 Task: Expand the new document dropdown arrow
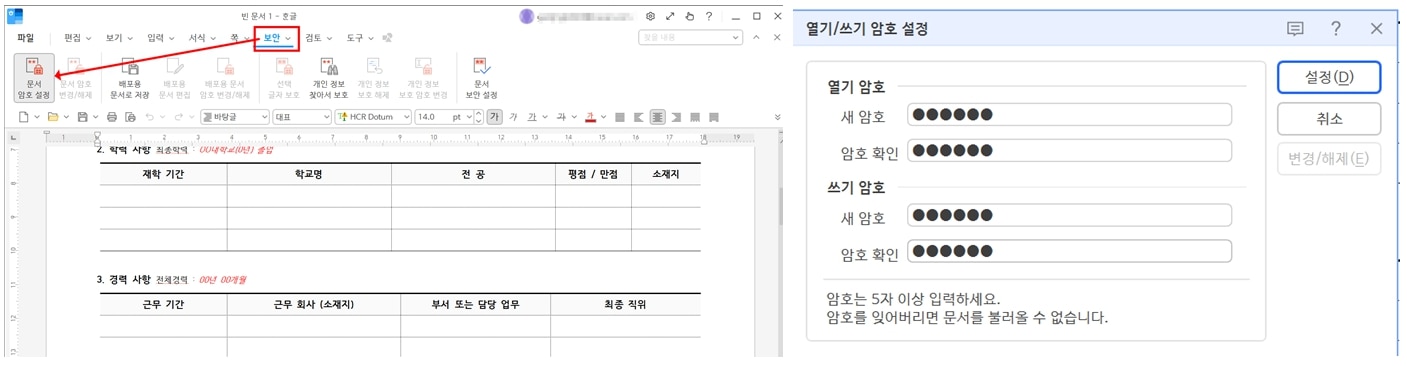pyautogui.click(x=37, y=117)
